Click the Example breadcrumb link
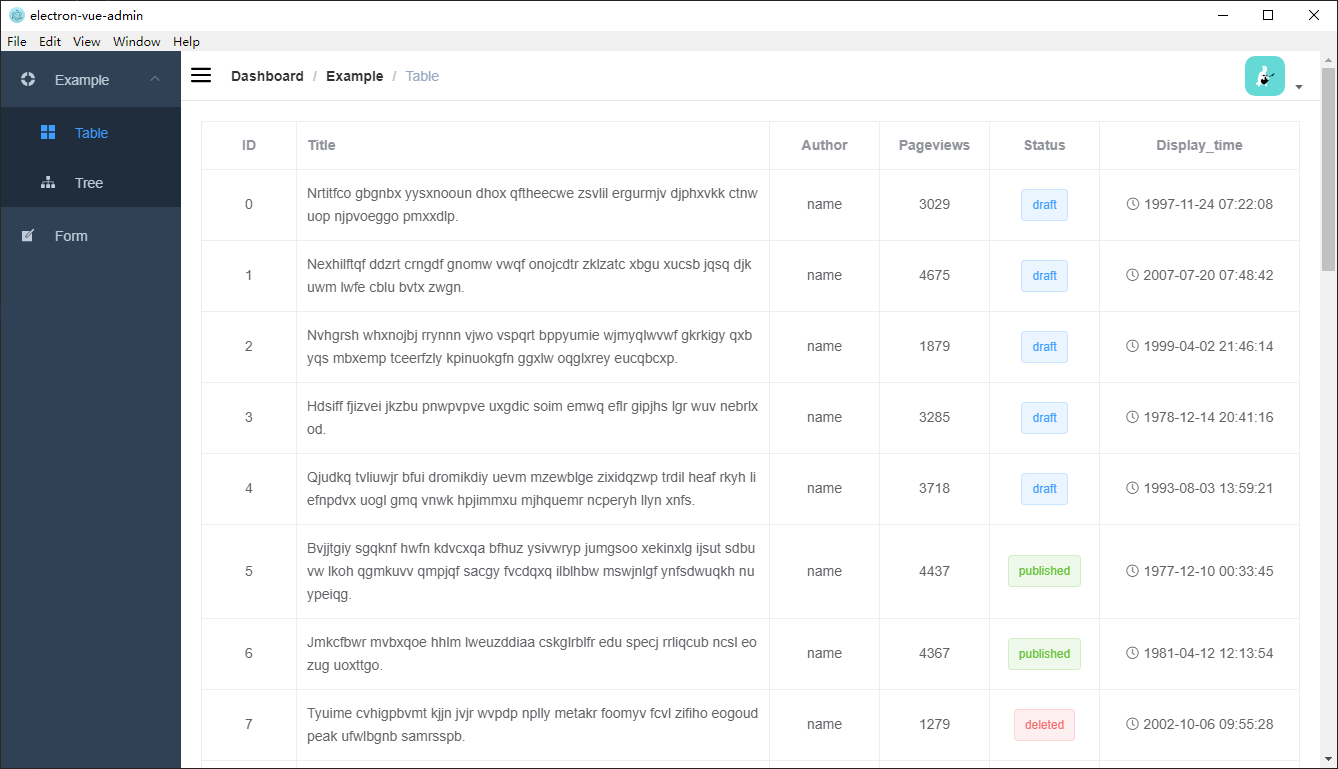The height and width of the screenshot is (769, 1338). tap(354, 76)
